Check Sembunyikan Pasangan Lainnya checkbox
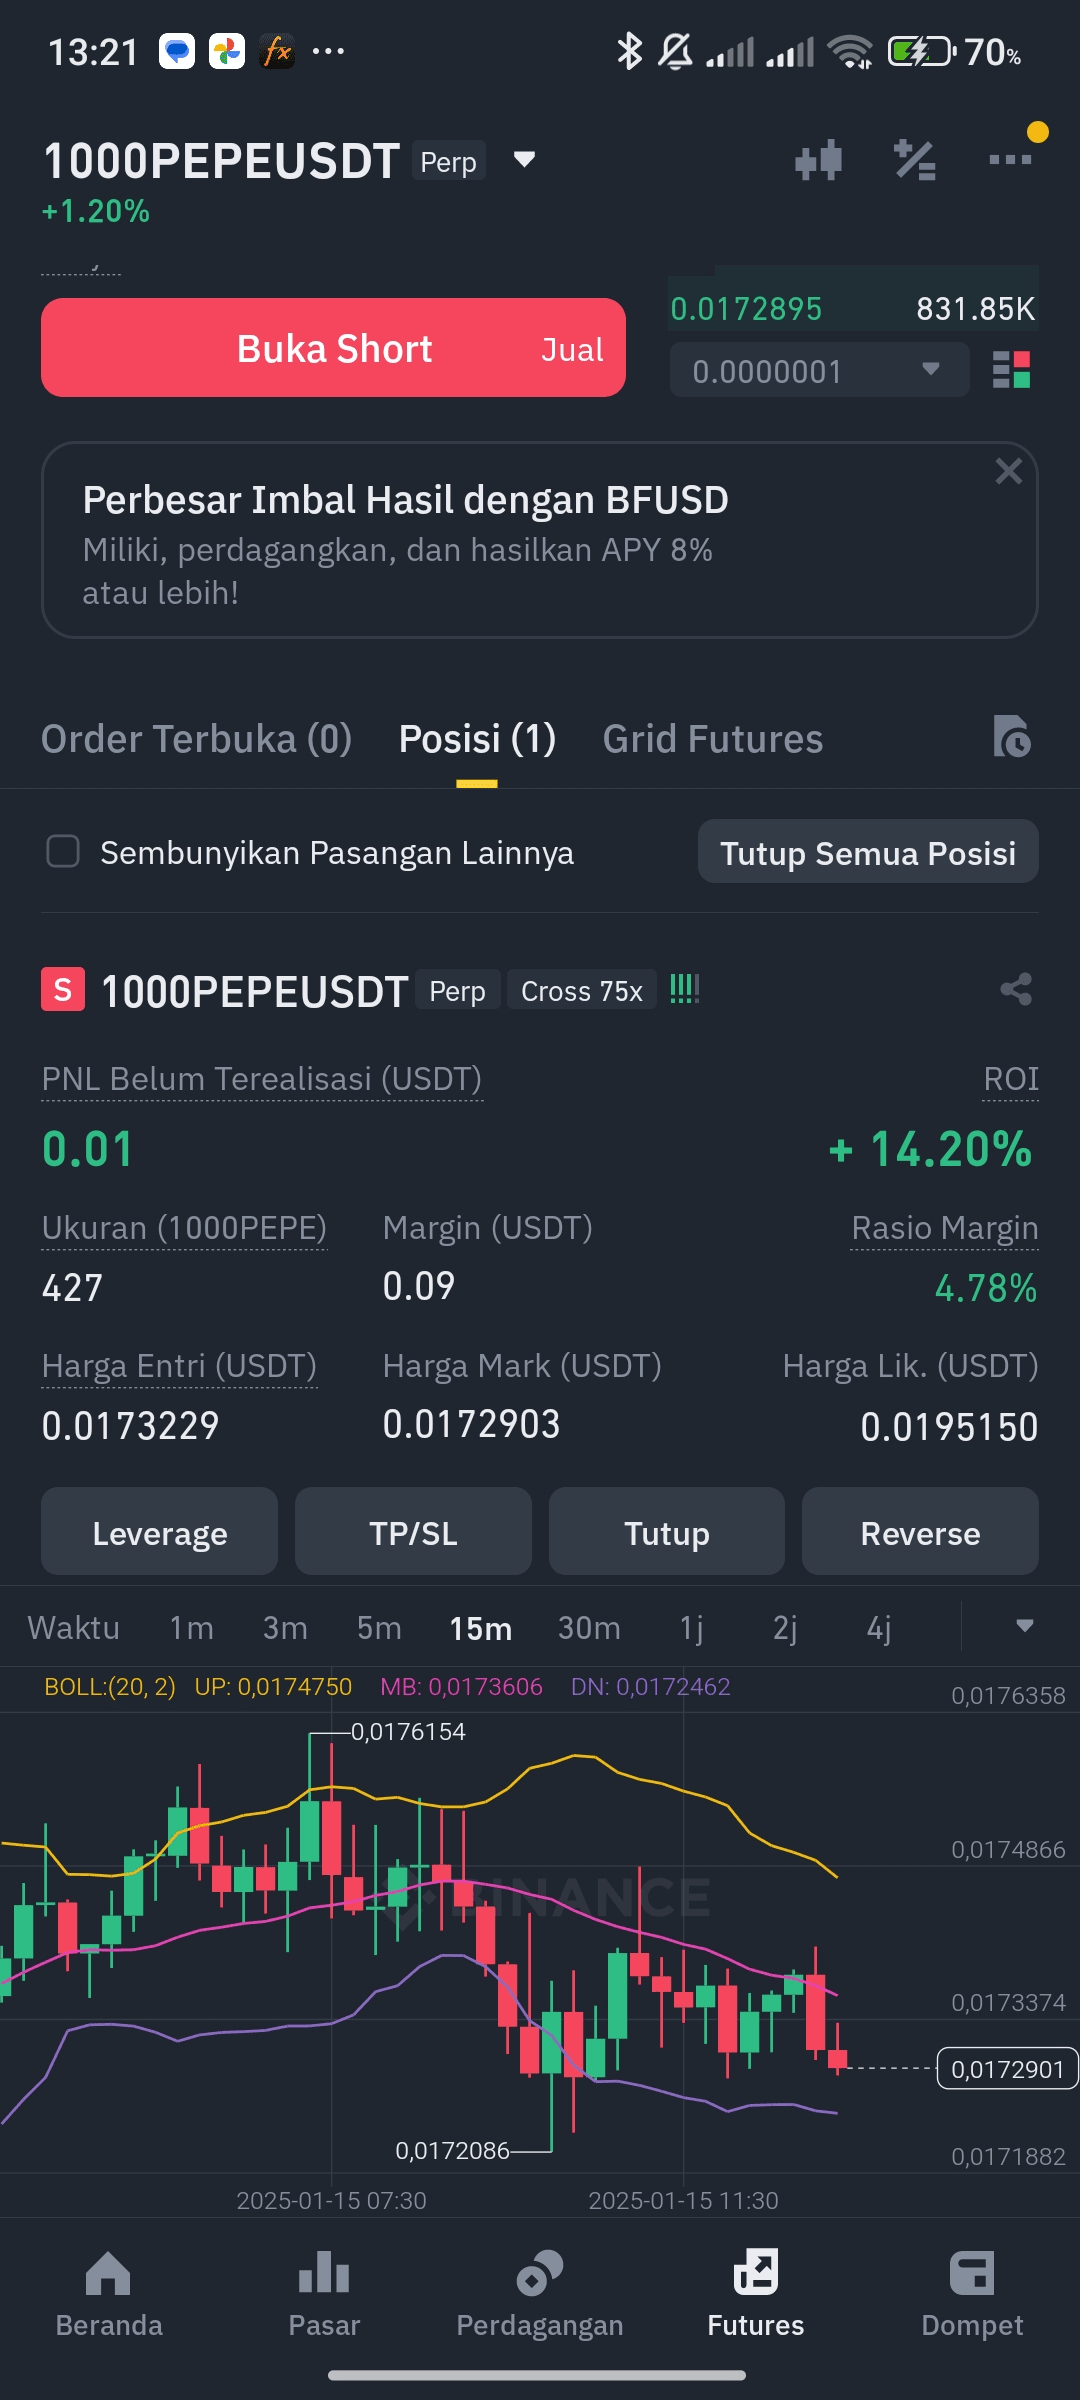This screenshot has height=2400, width=1080. click(63, 852)
